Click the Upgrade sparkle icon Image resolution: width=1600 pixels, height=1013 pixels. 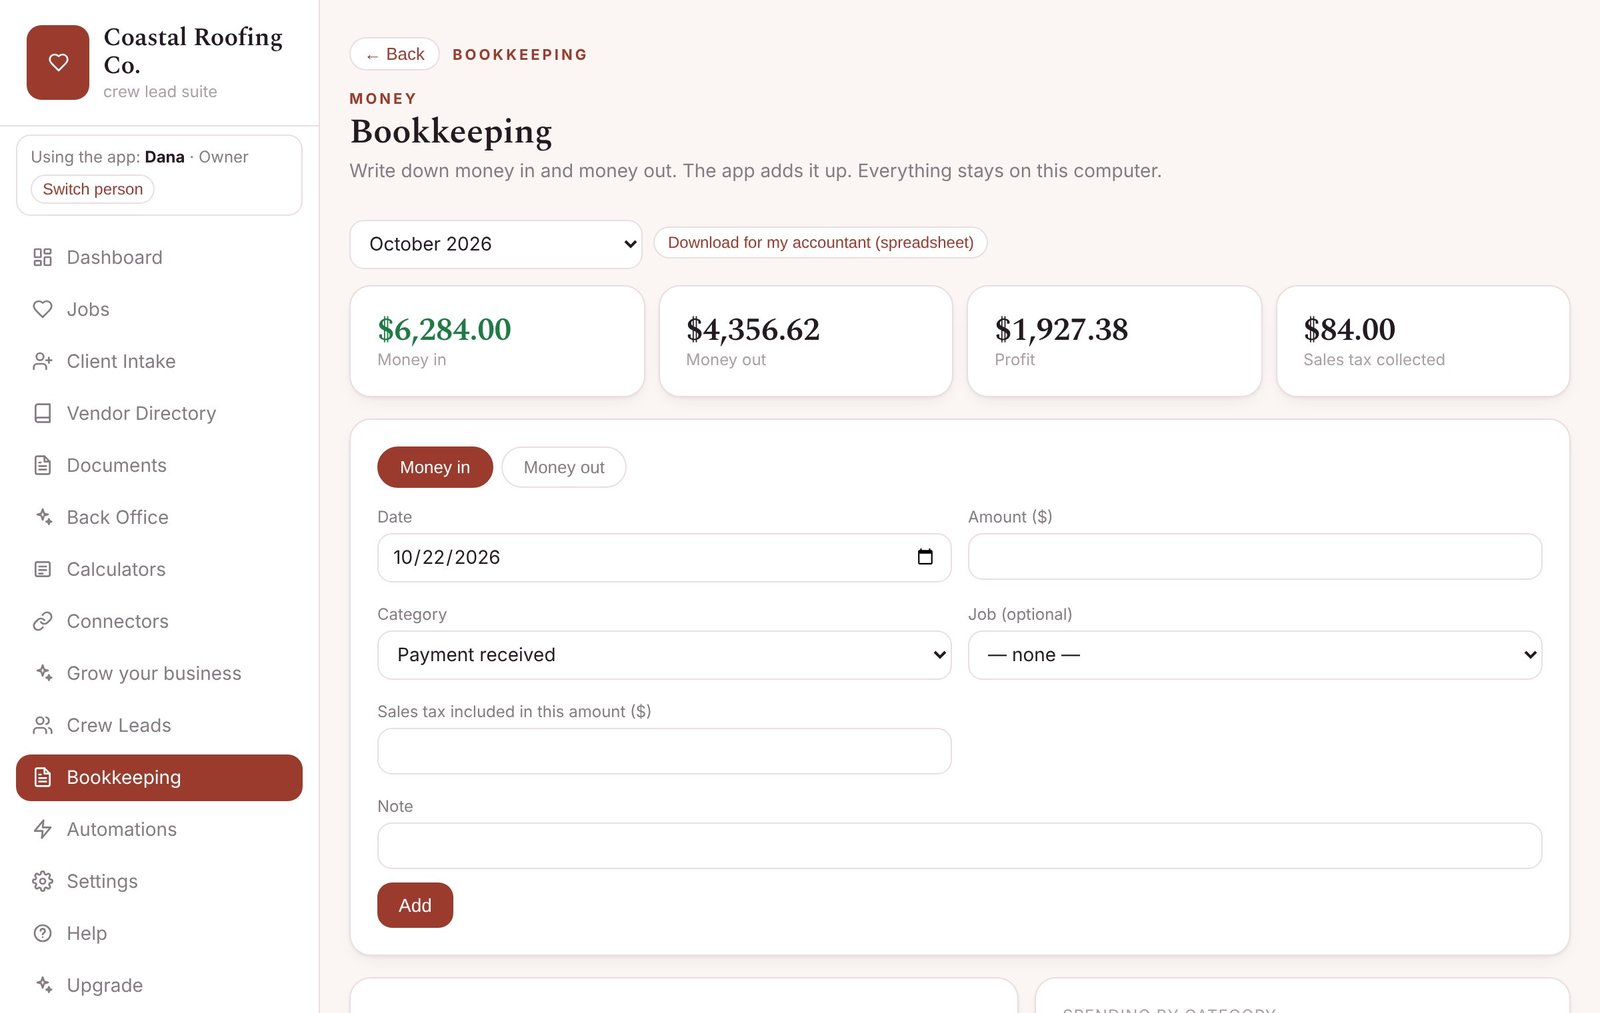42,985
